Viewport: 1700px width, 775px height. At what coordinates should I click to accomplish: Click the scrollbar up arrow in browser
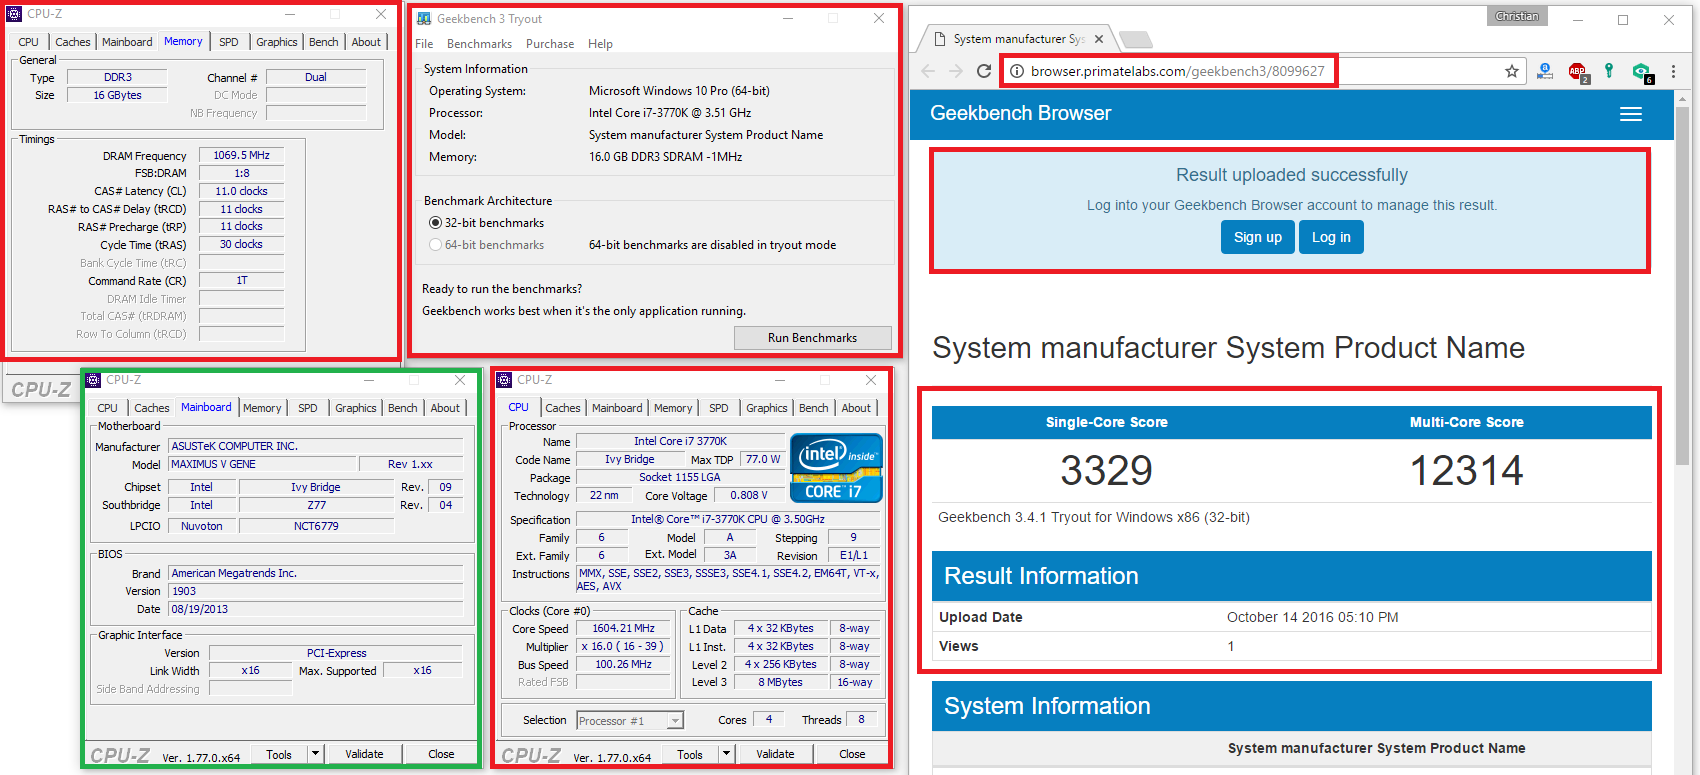point(1683,99)
